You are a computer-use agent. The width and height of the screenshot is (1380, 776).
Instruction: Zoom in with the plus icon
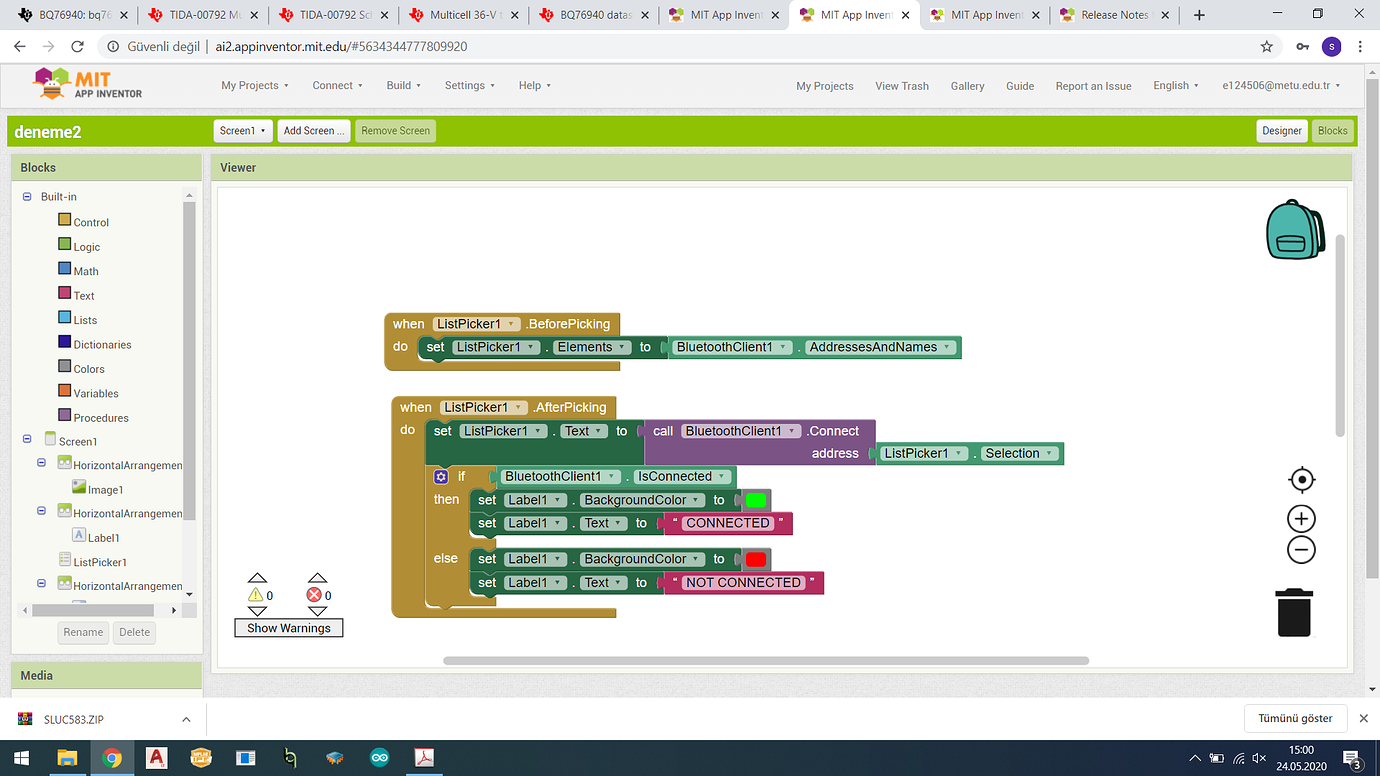tap(1301, 519)
